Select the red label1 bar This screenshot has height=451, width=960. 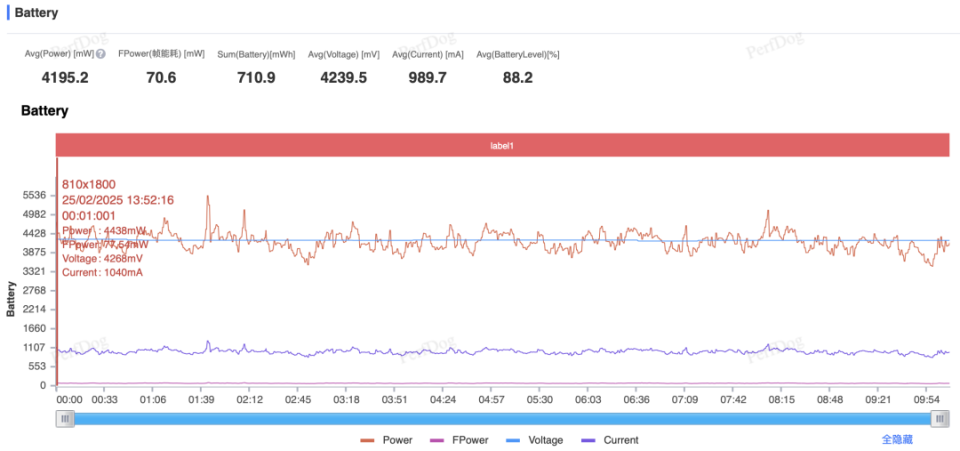click(502, 146)
